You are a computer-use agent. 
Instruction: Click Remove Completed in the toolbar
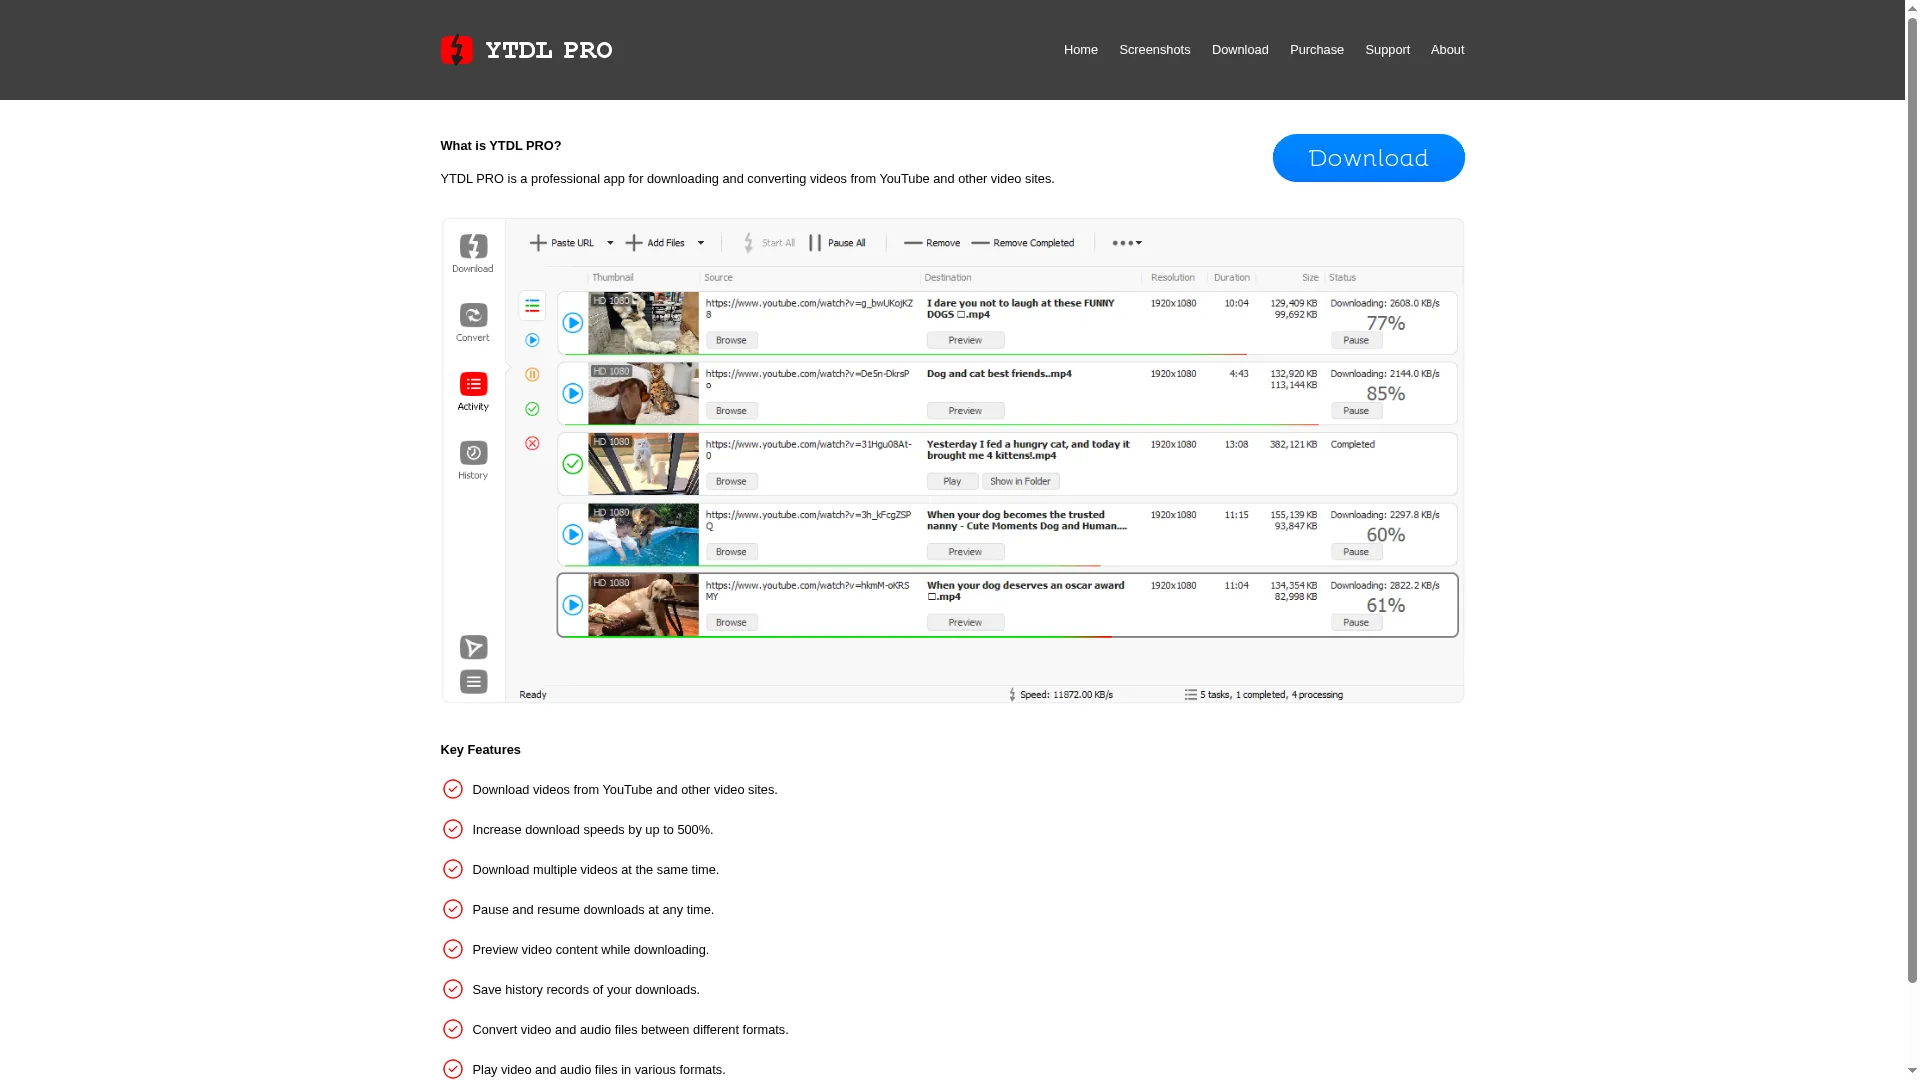click(x=1023, y=243)
